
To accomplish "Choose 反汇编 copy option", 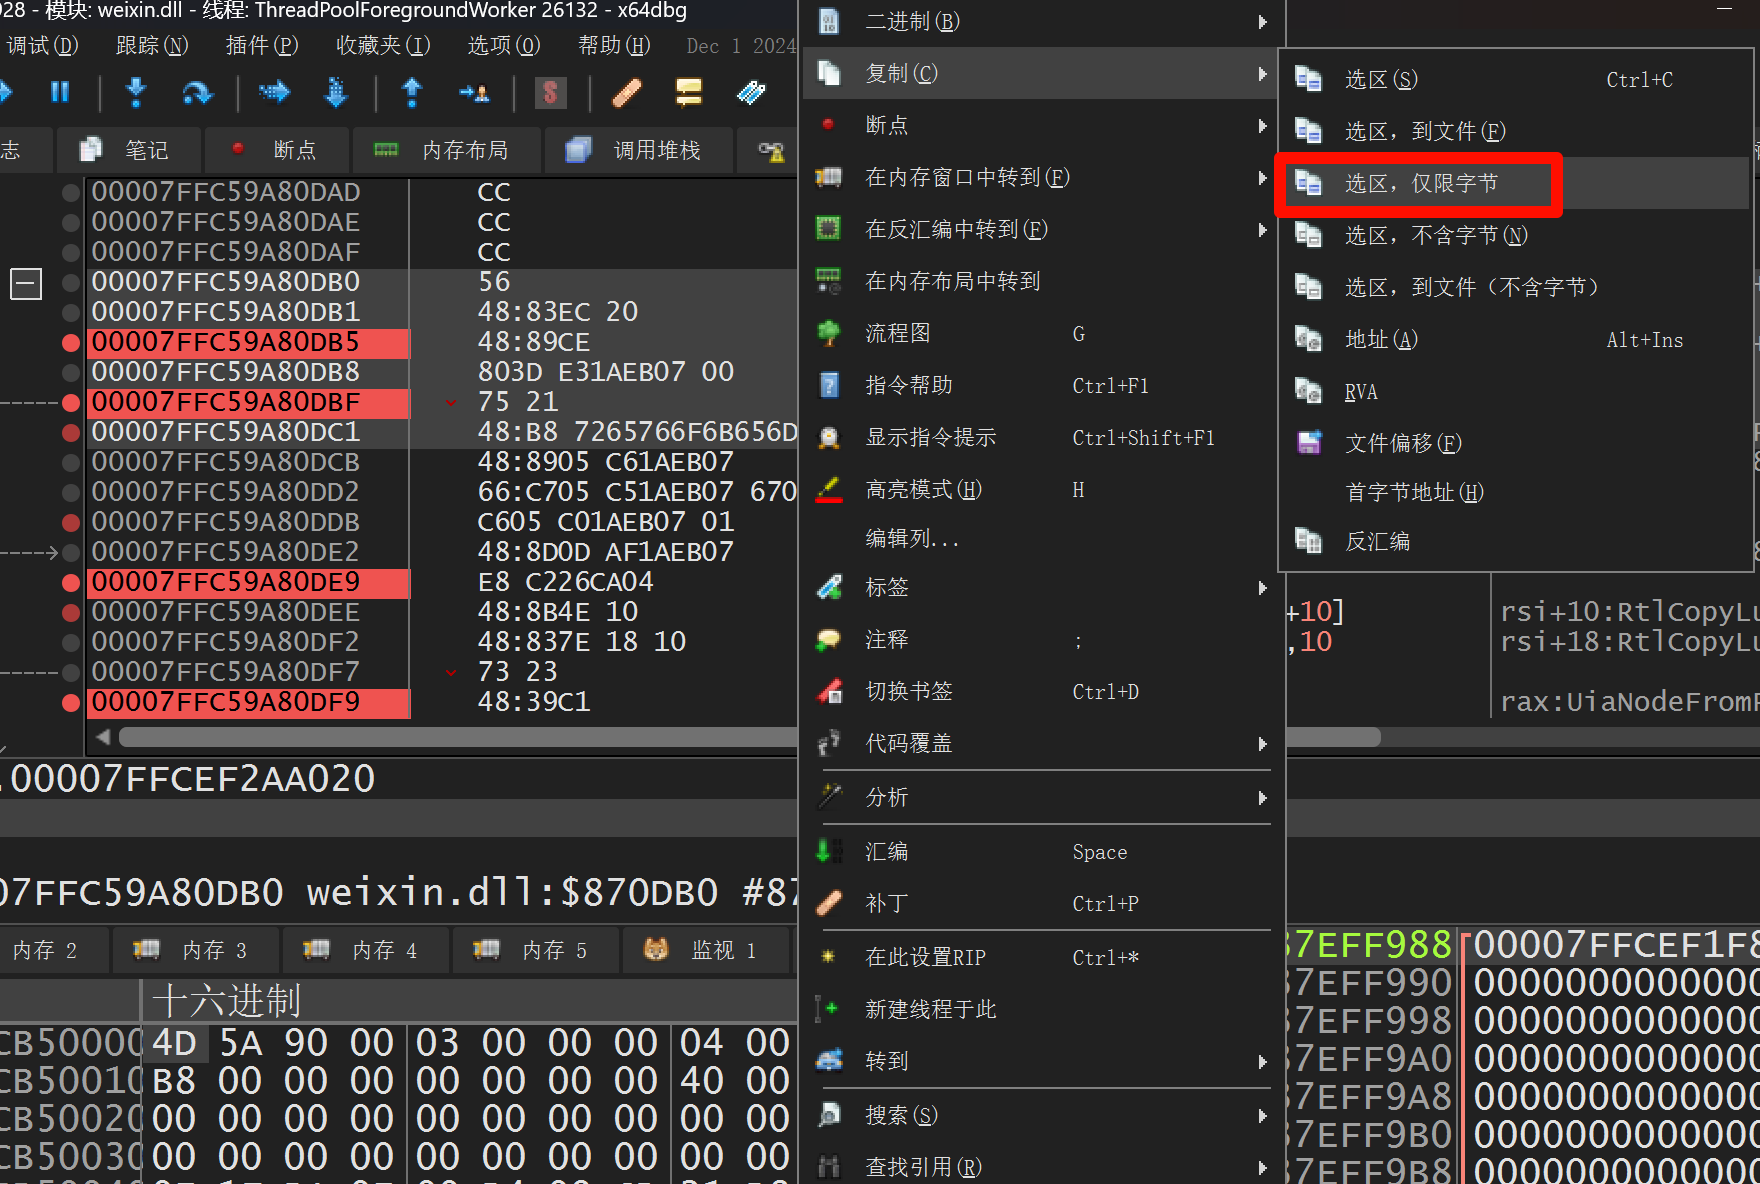I will (x=1515, y=541).
